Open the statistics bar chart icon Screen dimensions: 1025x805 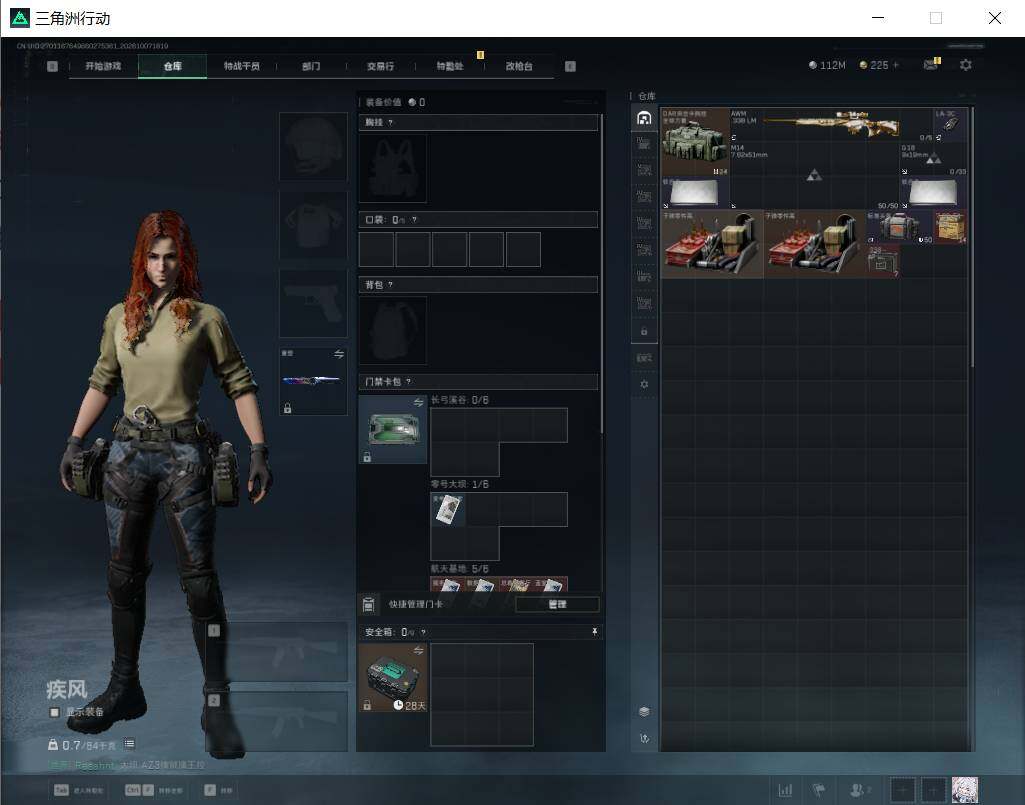click(785, 790)
